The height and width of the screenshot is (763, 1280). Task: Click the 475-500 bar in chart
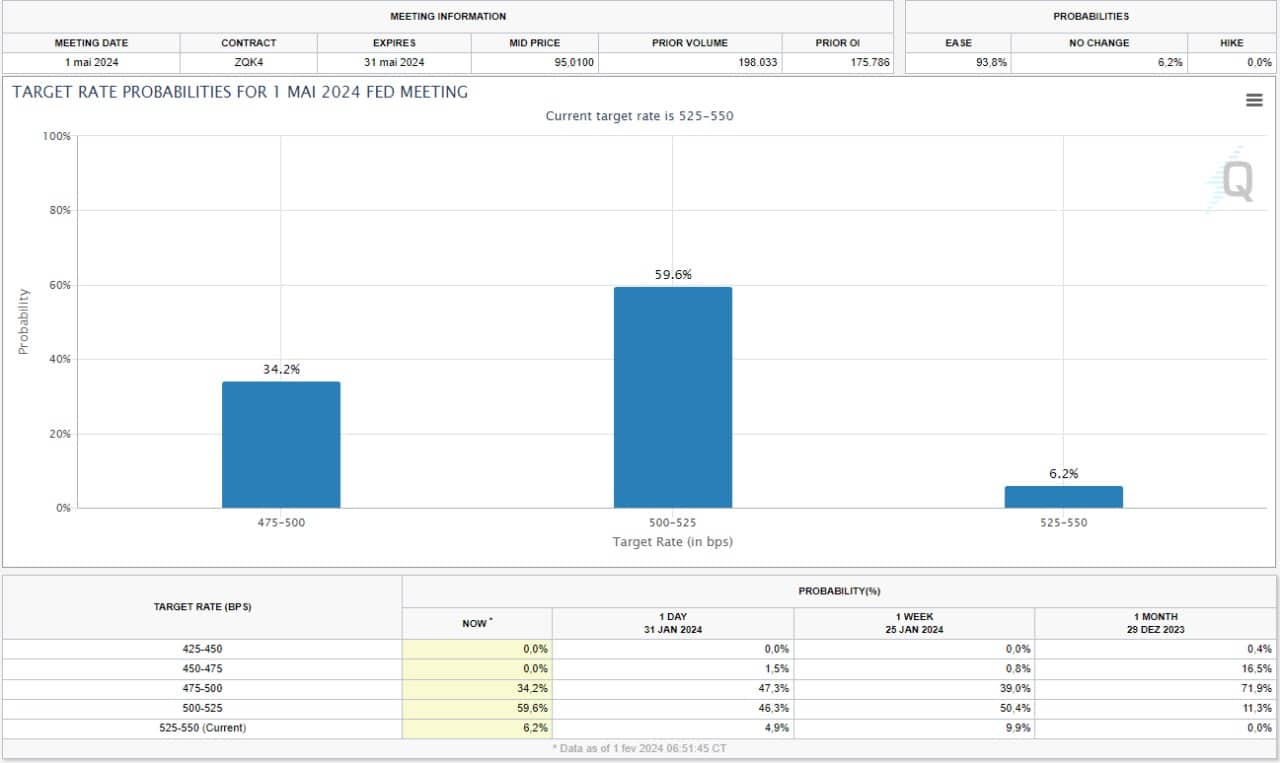tap(281, 445)
